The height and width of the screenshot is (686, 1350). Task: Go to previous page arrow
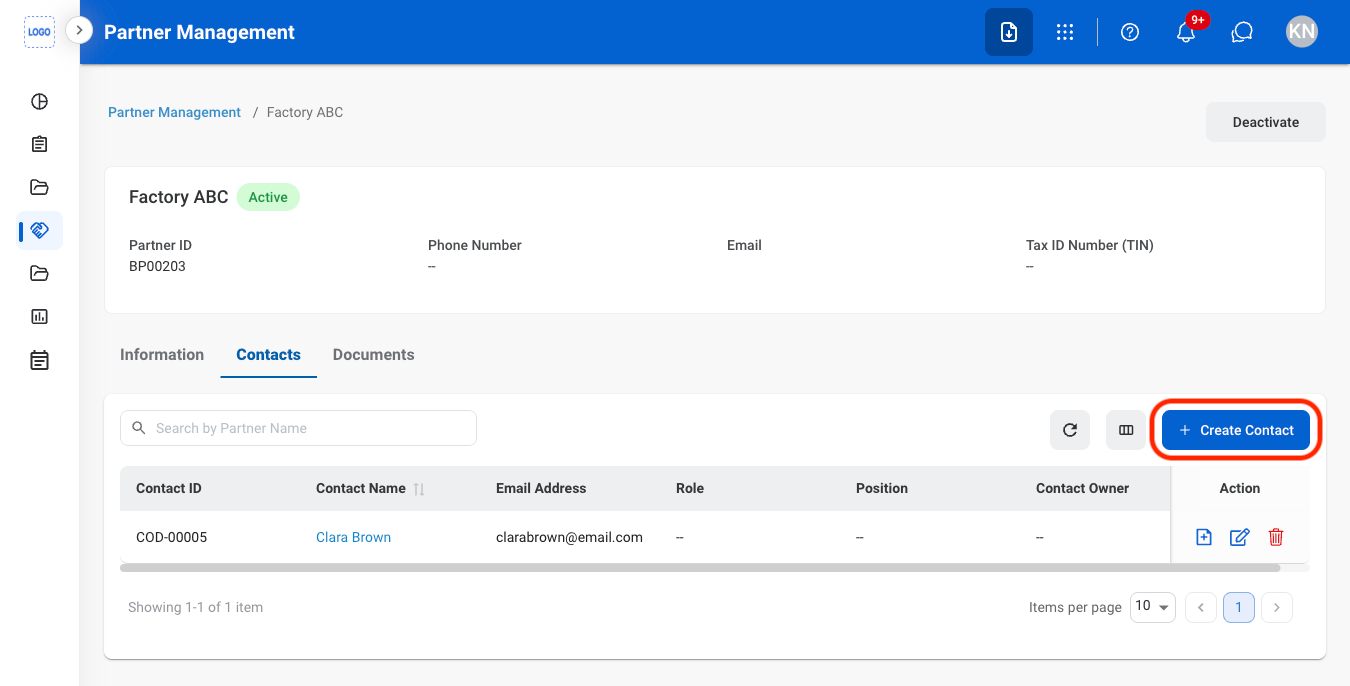tap(1201, 607)
